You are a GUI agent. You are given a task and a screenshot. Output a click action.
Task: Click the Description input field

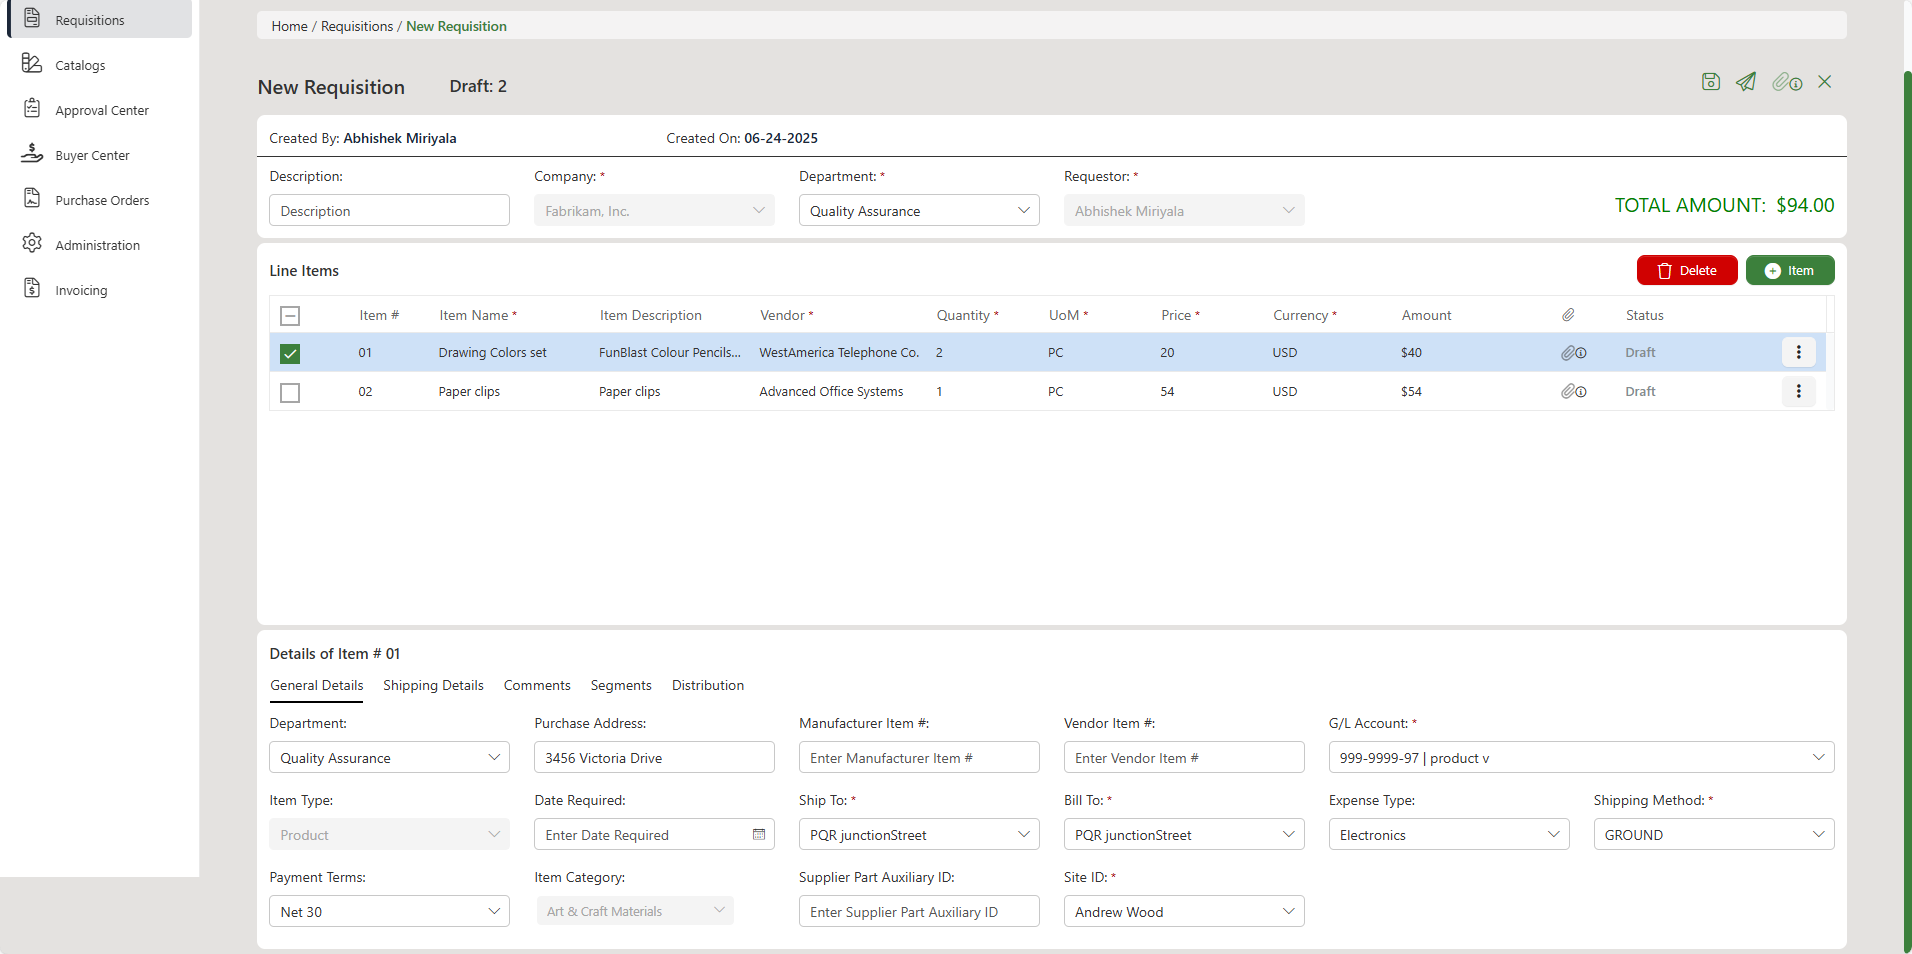tap(389, 210)
